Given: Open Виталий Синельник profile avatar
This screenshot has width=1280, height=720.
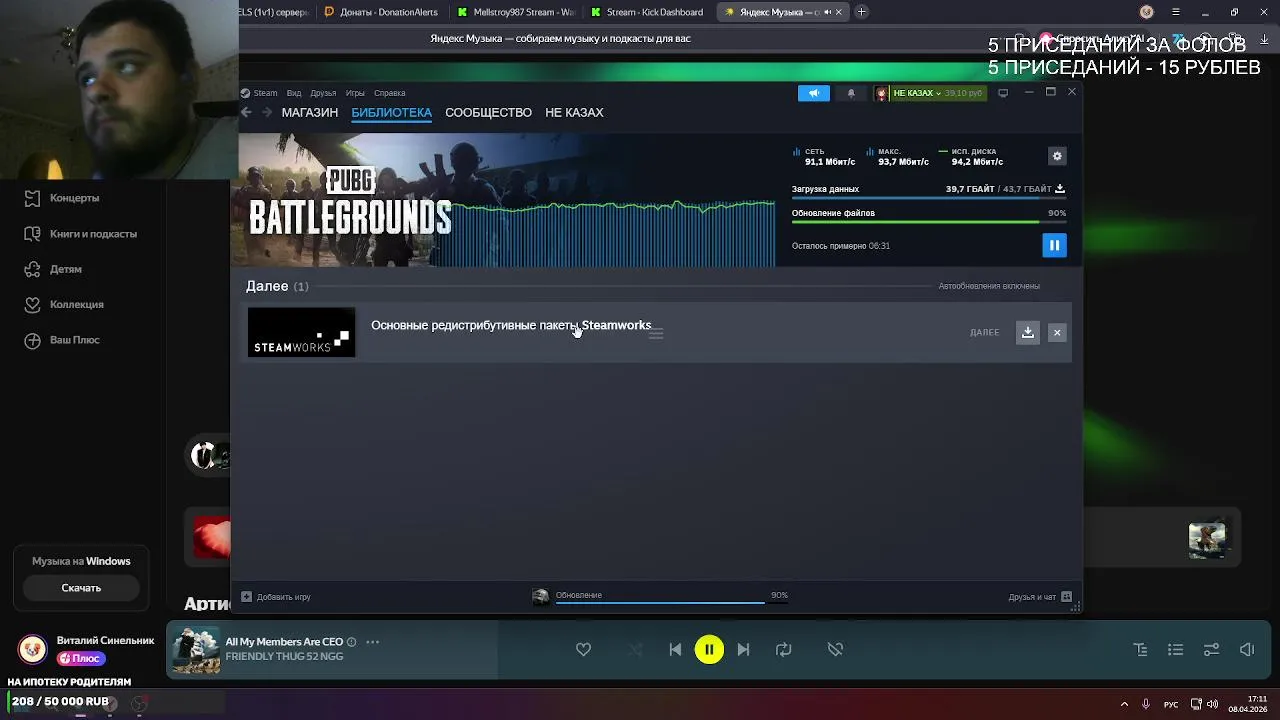Looking at the screenshot, I should (32, 649).
